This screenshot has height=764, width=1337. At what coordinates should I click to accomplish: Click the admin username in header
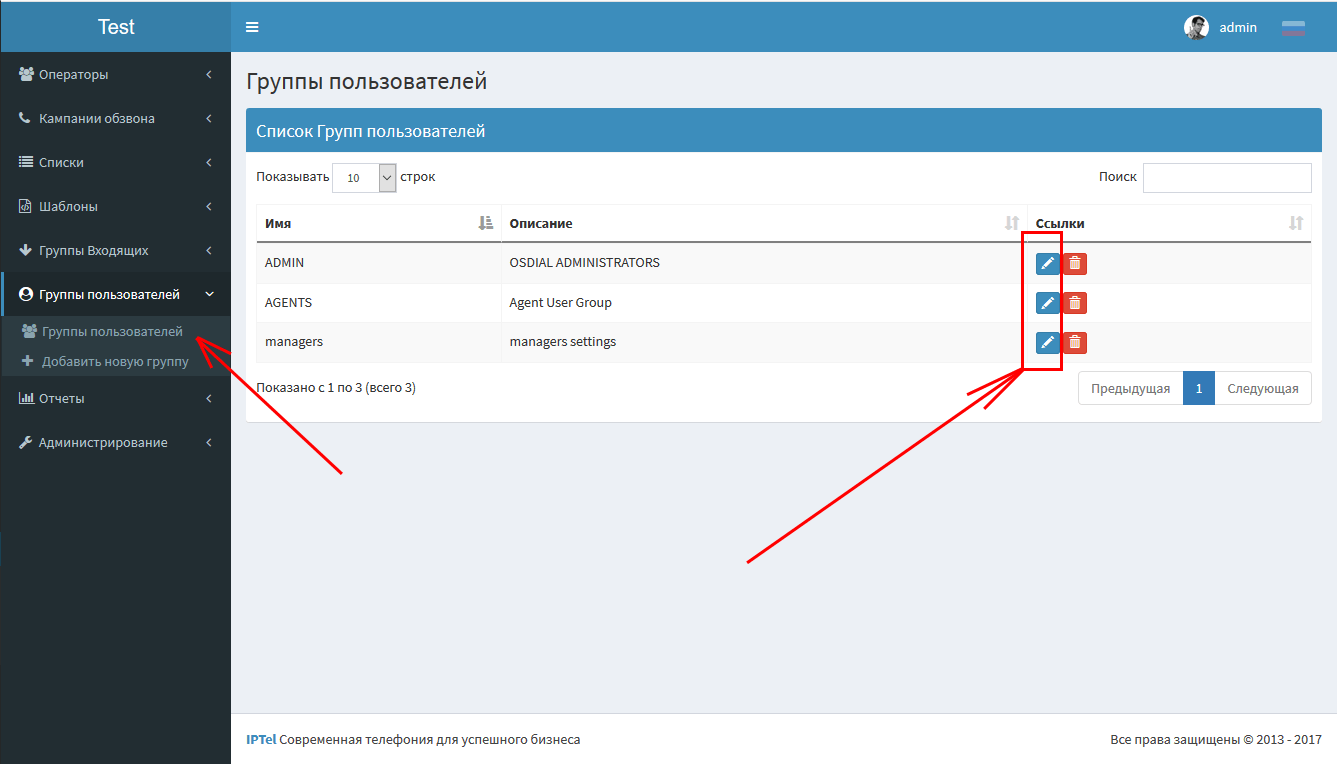[1238, 28]
